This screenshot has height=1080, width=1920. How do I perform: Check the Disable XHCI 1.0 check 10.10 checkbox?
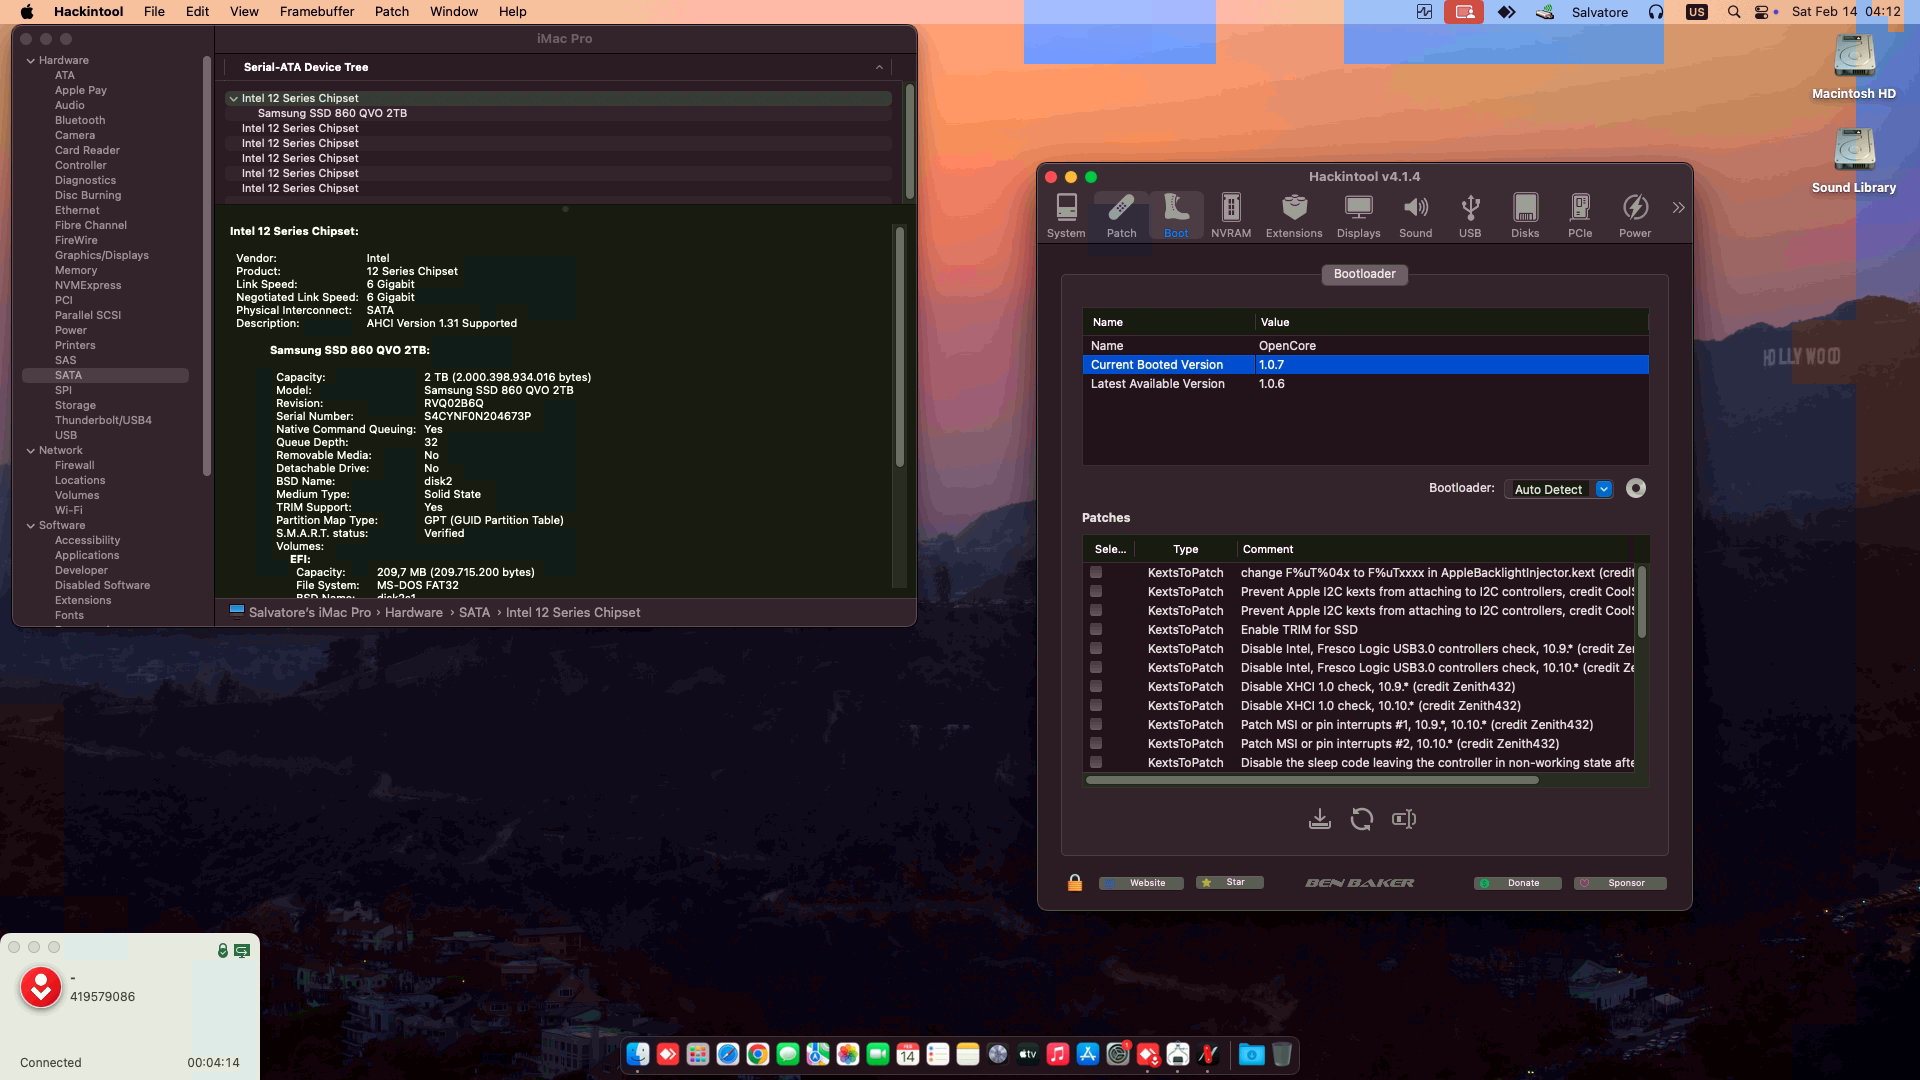click(x=1096, y=706)
